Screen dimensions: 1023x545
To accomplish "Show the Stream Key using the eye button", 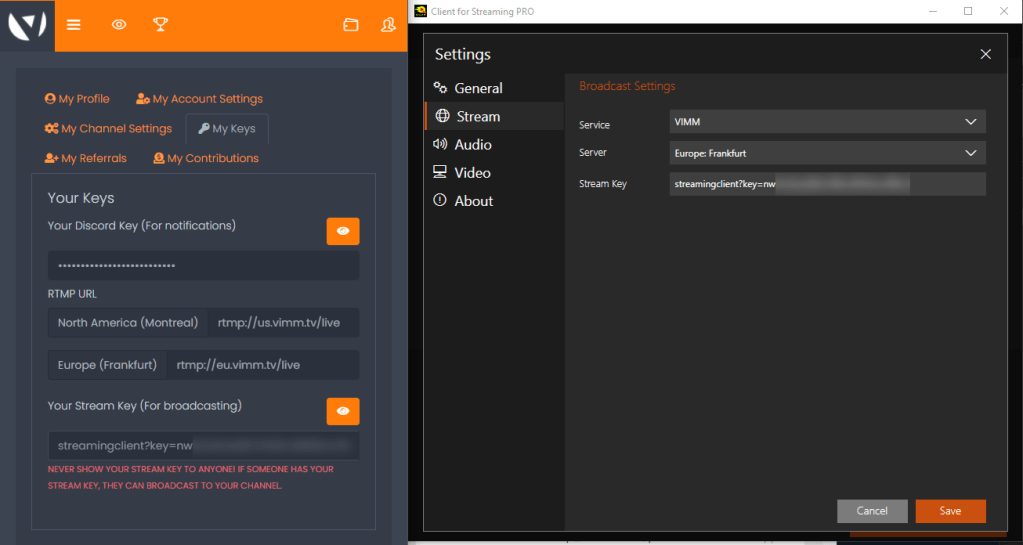I will pos(342,411).
